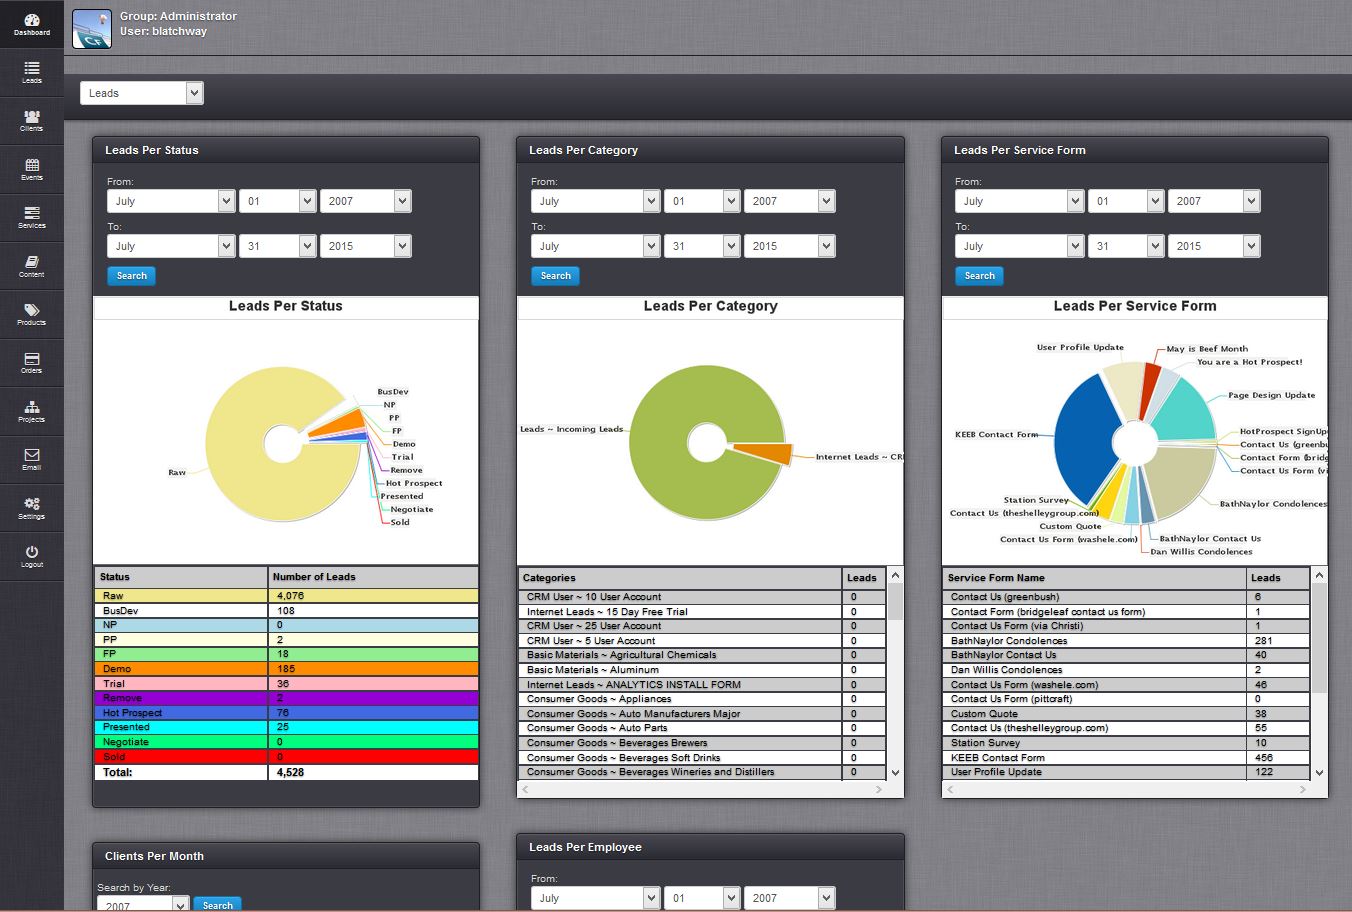Open To year dropdown in Leads Per Status
Viewport: 1352px width, 912px height.
click(x=366, y=246)
